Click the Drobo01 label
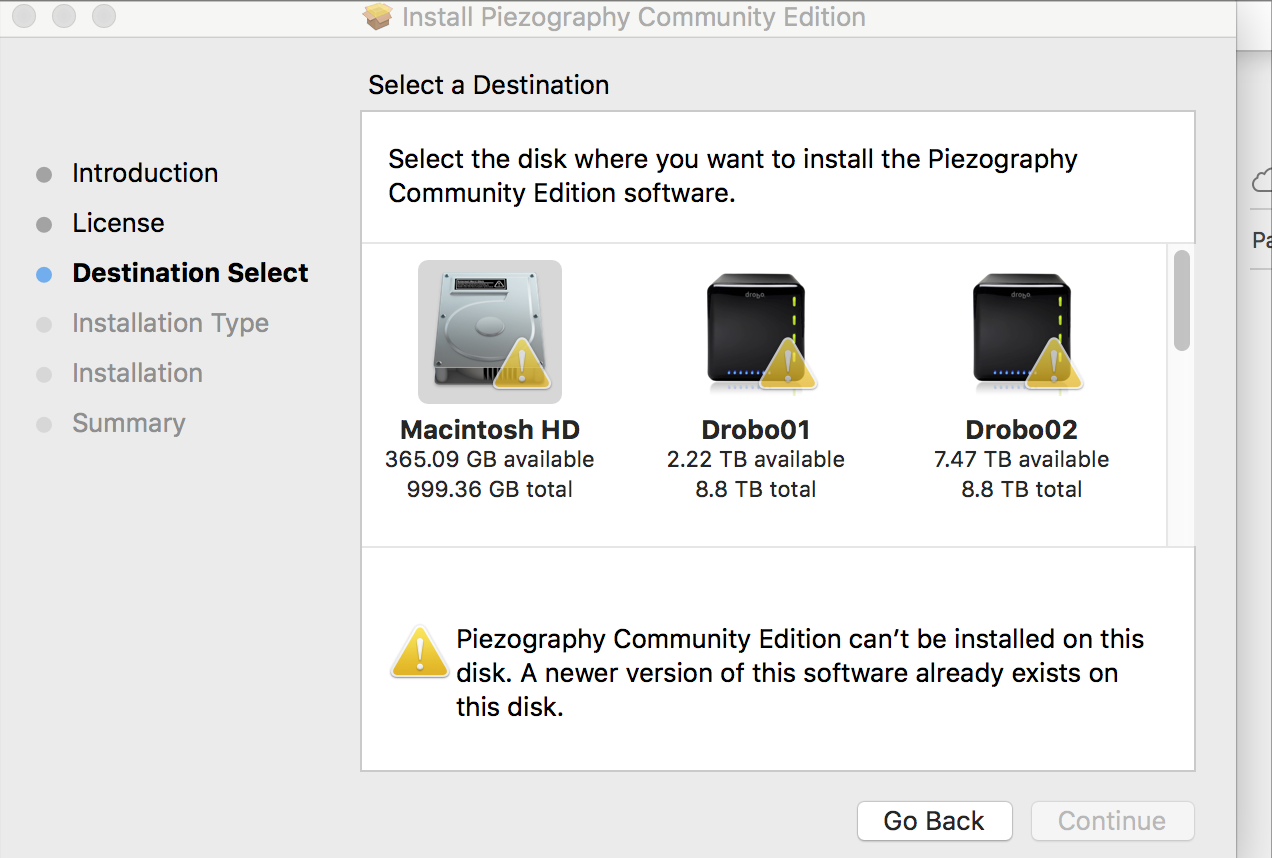Viewport: 1272px width, 858px height. [756, 430]
